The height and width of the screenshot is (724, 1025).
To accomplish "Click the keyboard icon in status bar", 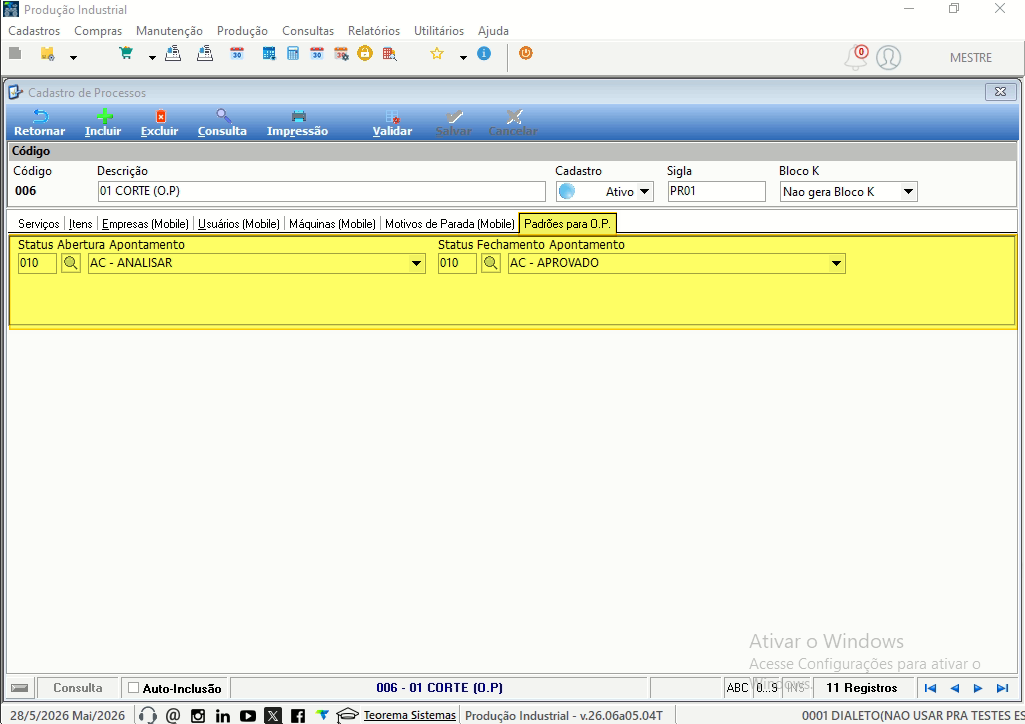I will coord(20,687).
